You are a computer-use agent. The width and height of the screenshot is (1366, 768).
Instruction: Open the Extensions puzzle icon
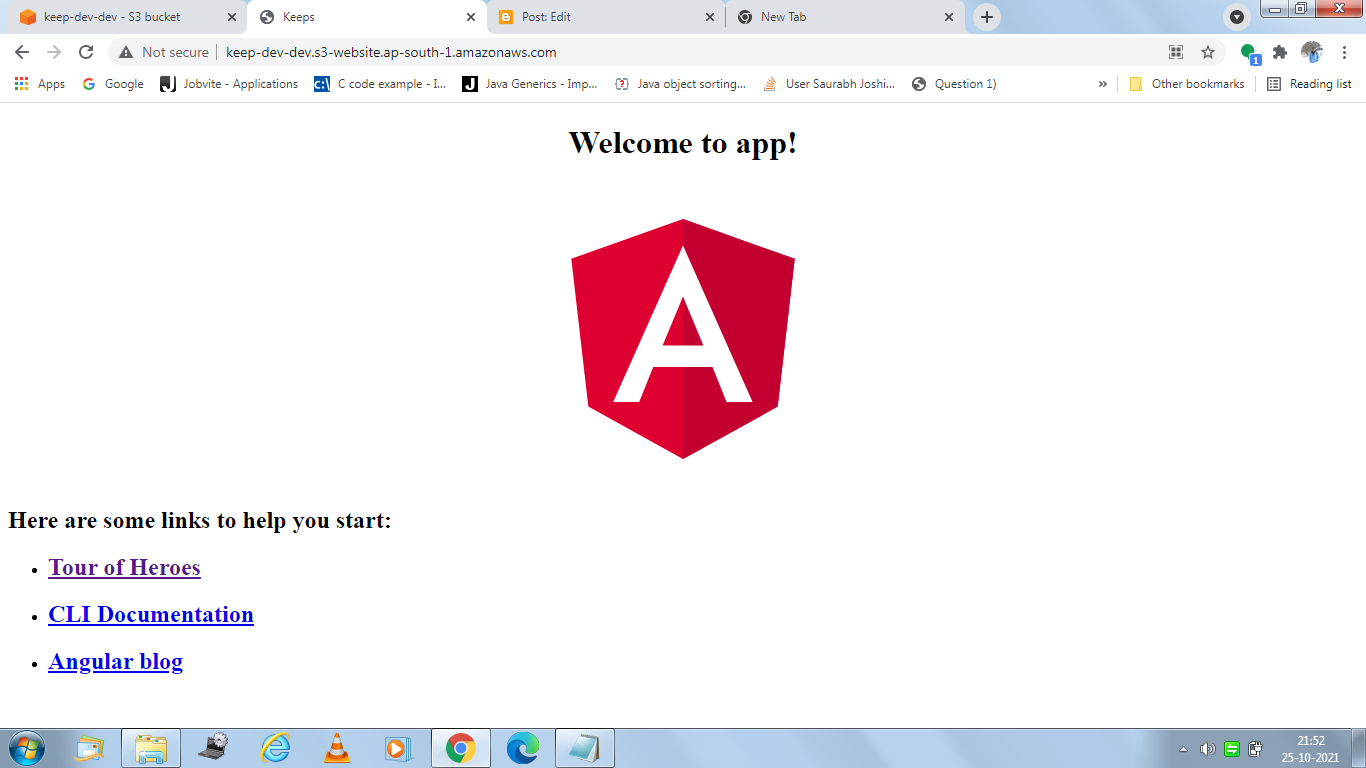click(1280, 52)
